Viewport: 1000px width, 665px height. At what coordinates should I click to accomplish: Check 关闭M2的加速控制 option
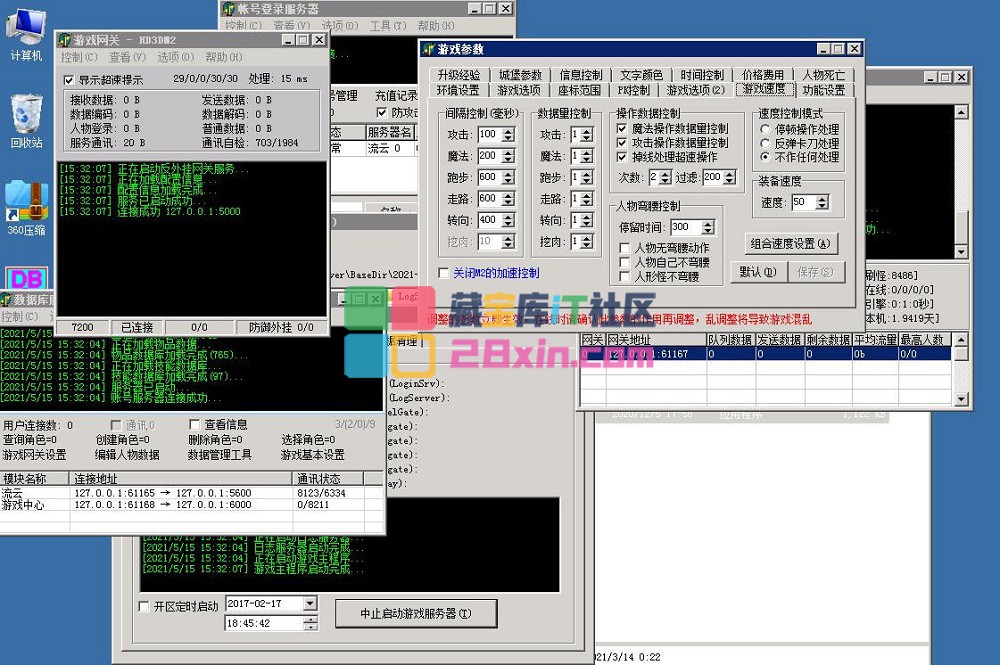[443, 273]
